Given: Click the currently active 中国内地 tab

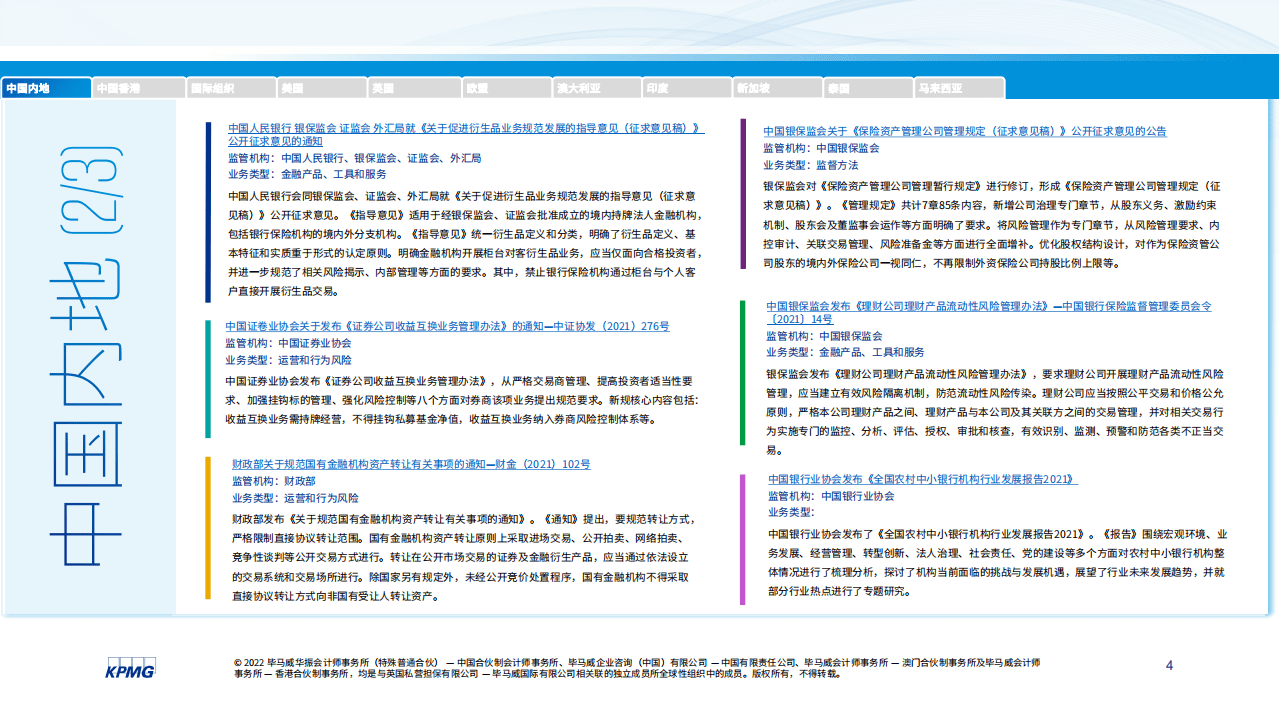Looking at the screenshot, I should coord(45,87).
